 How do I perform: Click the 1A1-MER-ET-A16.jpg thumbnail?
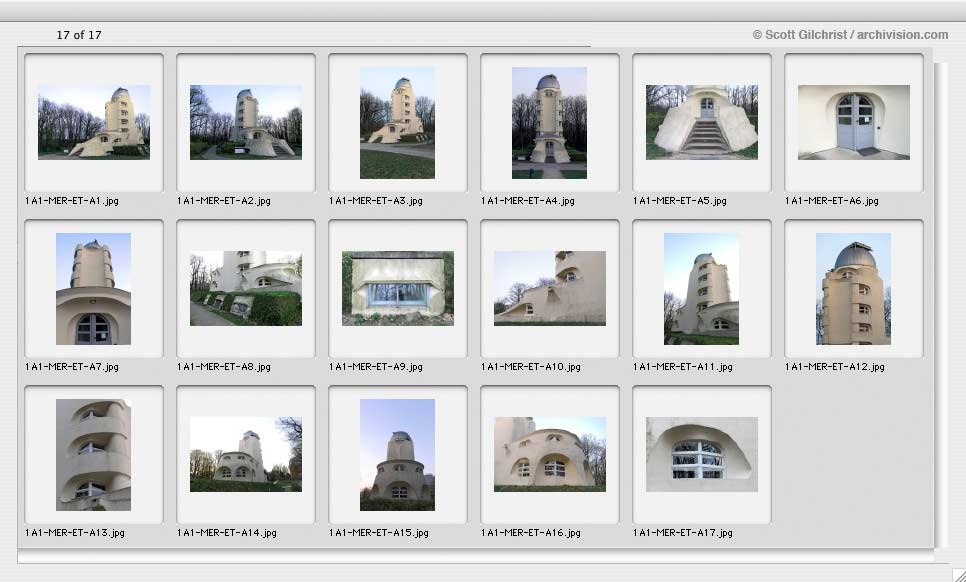(550, 455)
